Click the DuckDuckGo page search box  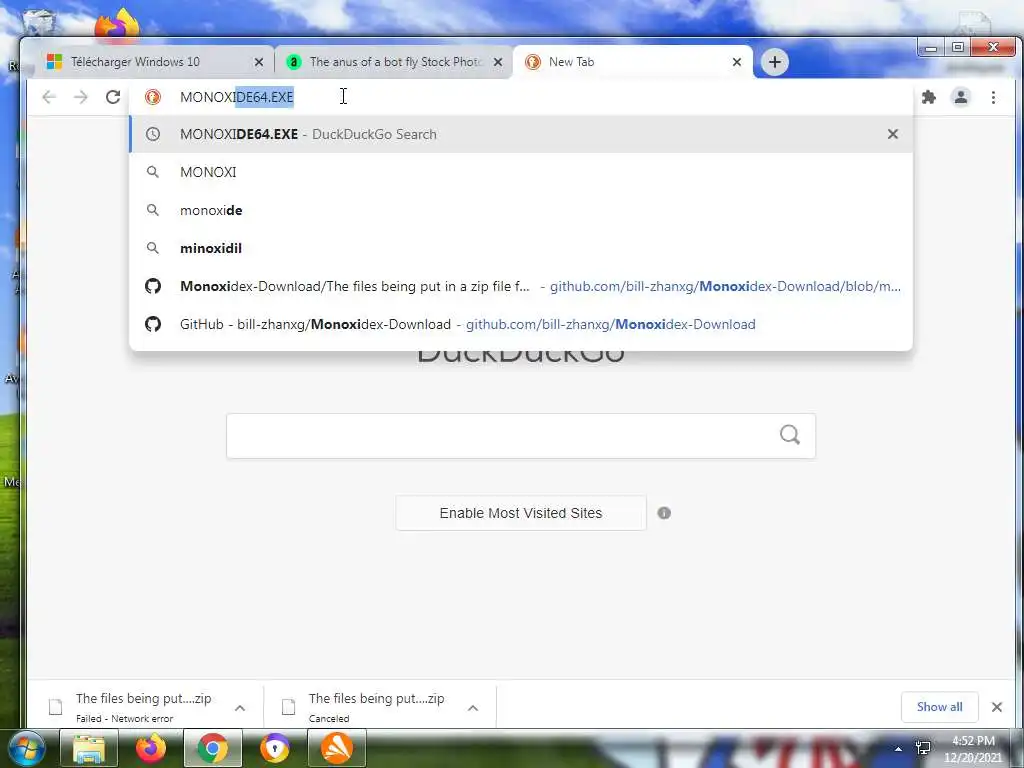point(520,436)
